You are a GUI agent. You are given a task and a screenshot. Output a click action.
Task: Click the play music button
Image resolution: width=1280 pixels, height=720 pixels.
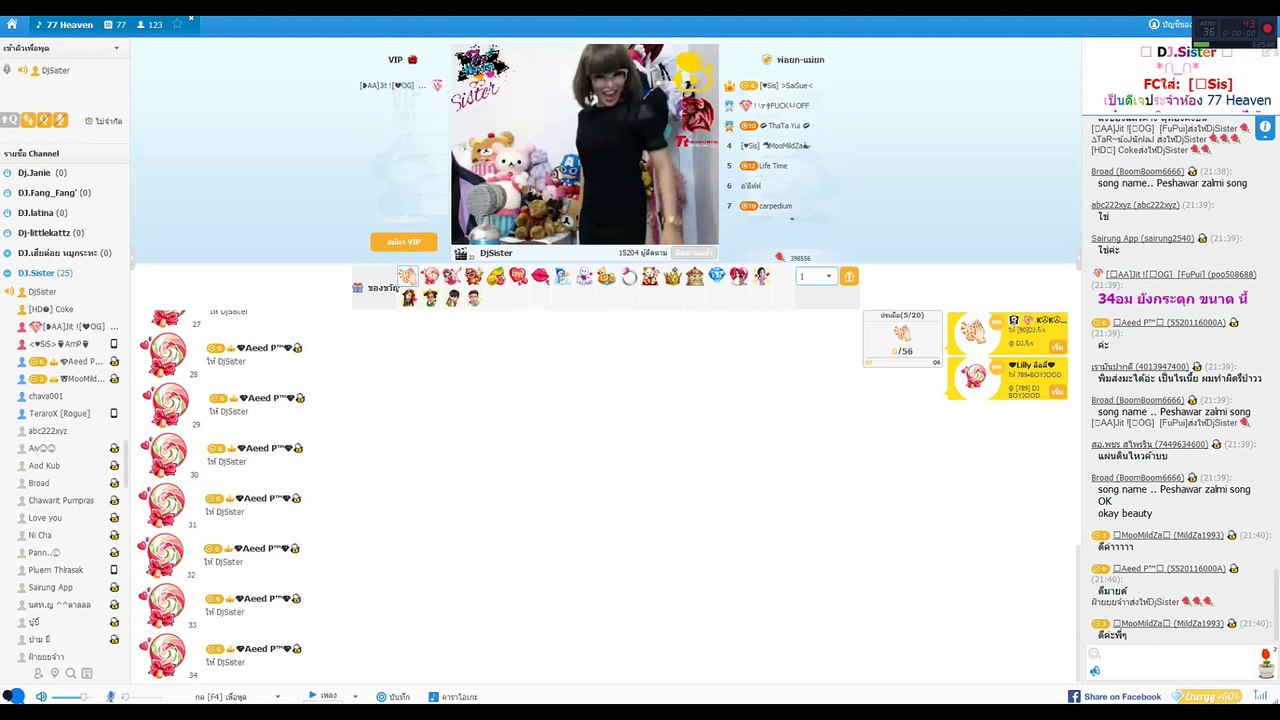pyautogui.click(x=323, y=696)
